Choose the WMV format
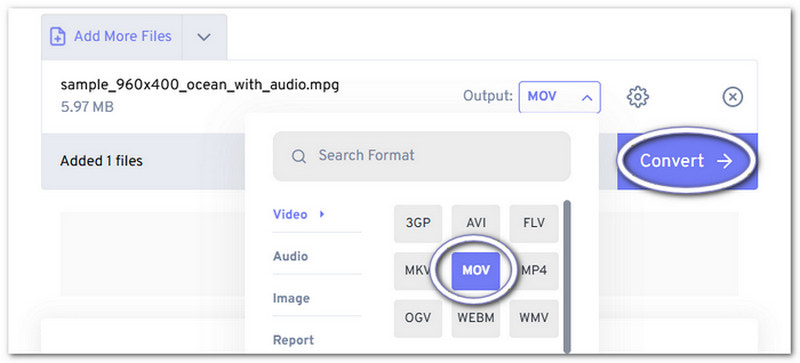 coord(534,318)
